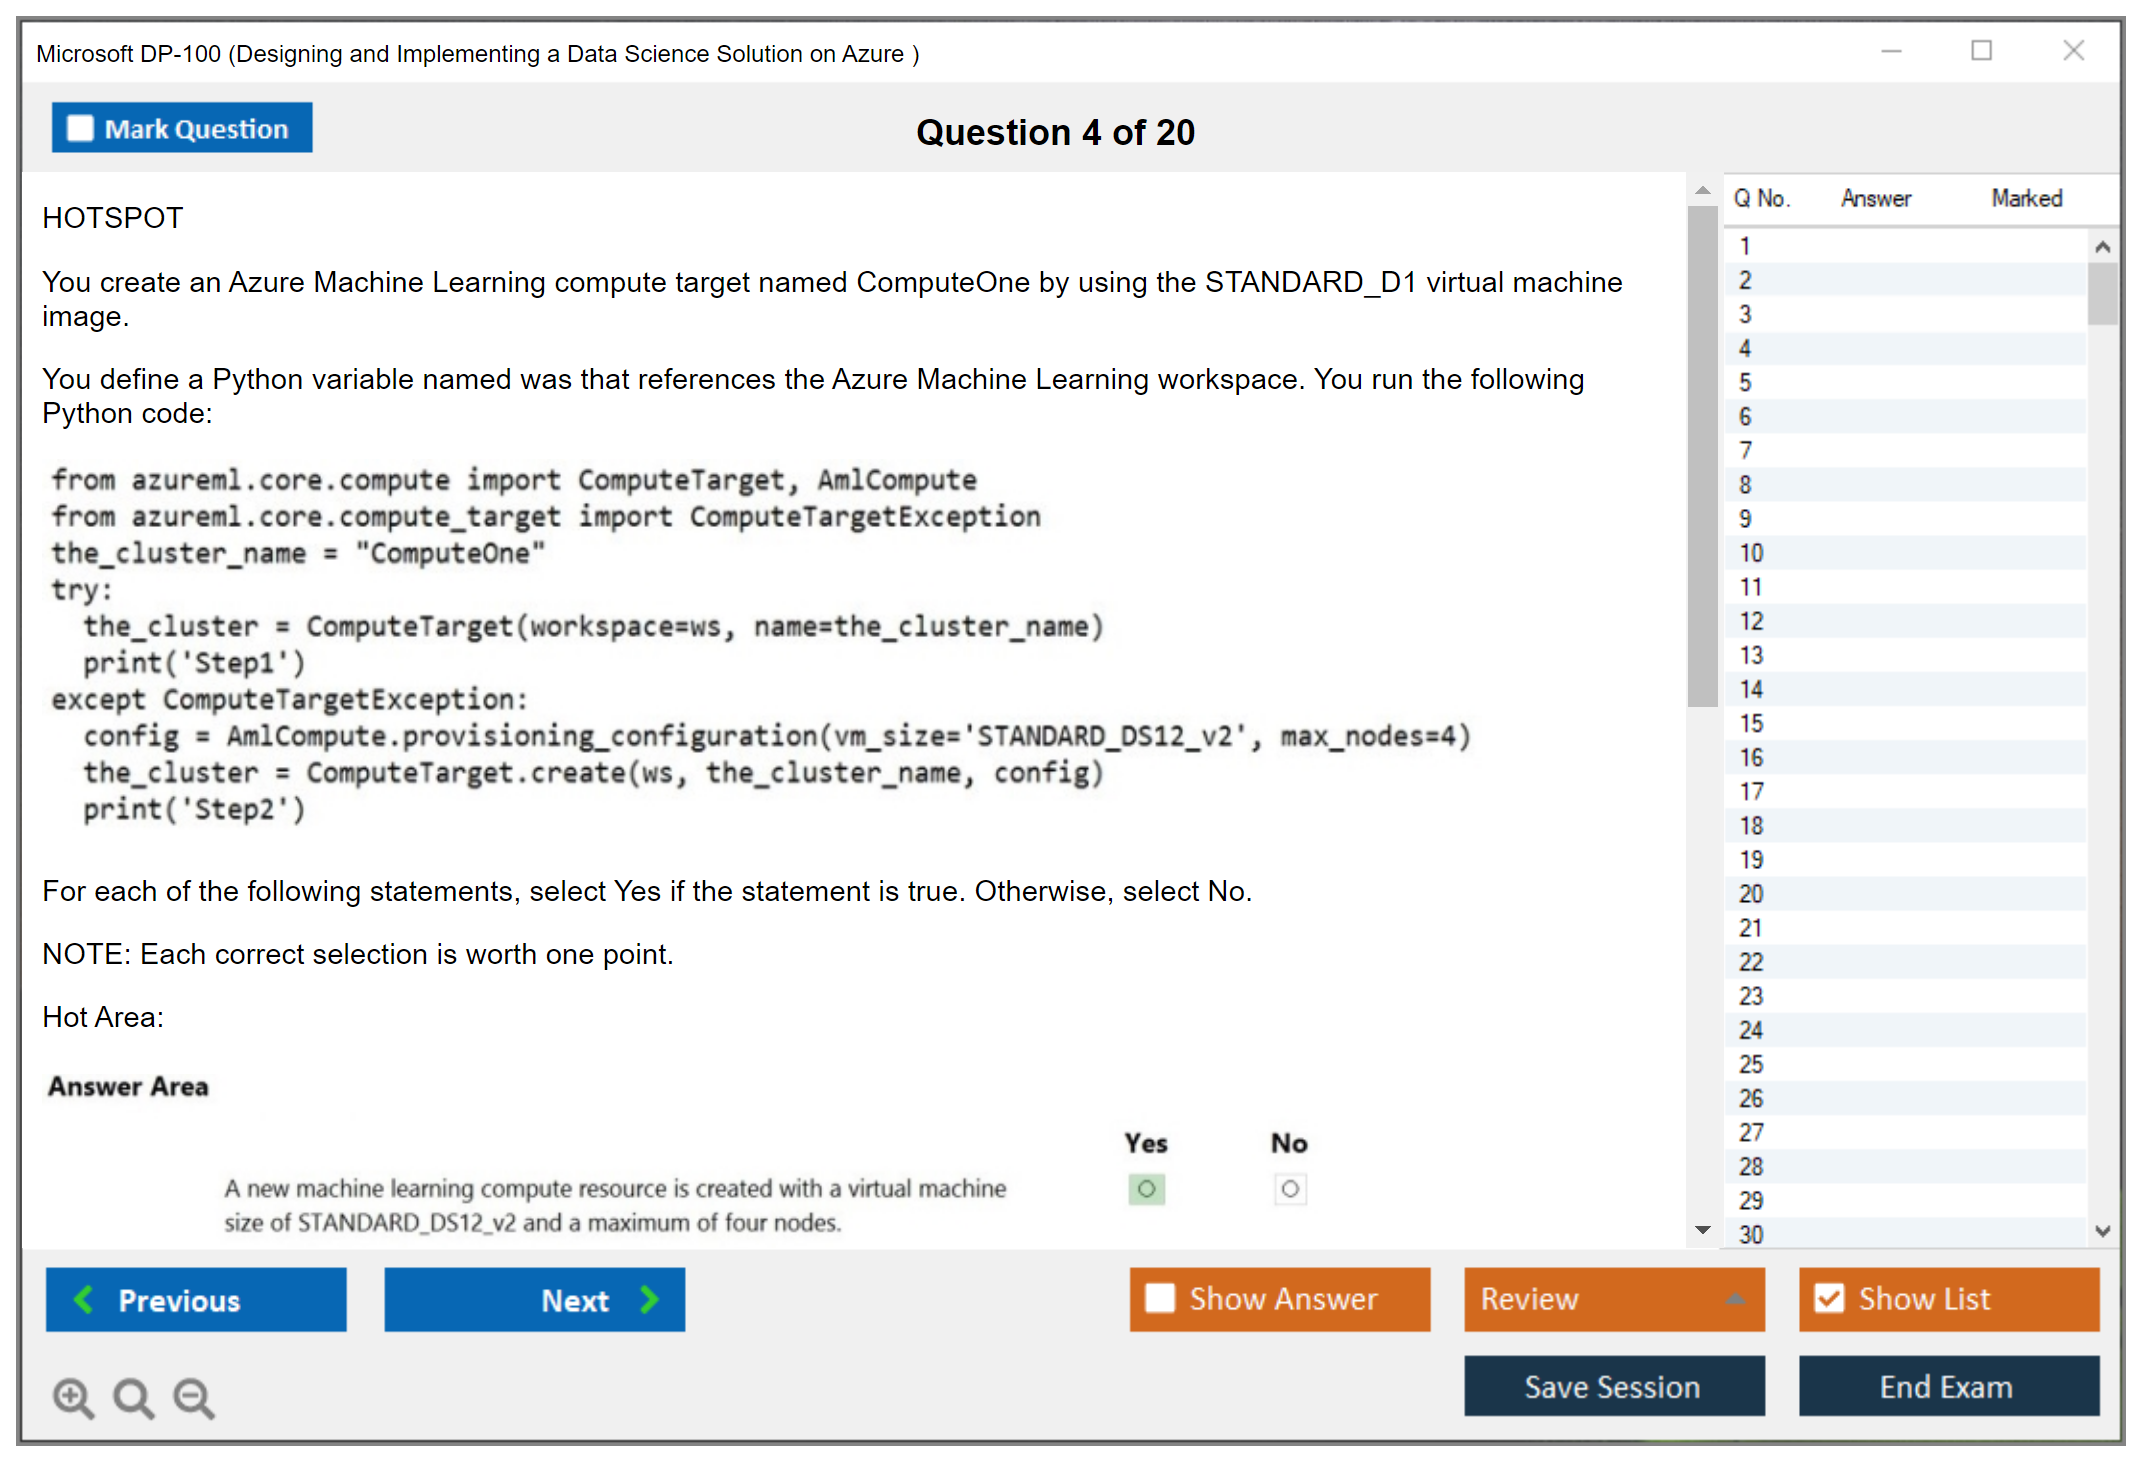
Task: Select question 10 in the list
Action: pos(1751,553)
